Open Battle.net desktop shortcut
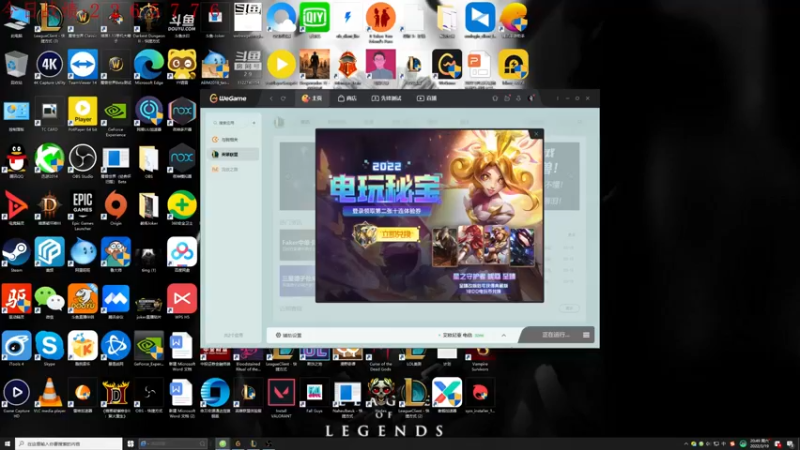Image resolution: width=800 pixels, height=450 pixels. (116, 348)
